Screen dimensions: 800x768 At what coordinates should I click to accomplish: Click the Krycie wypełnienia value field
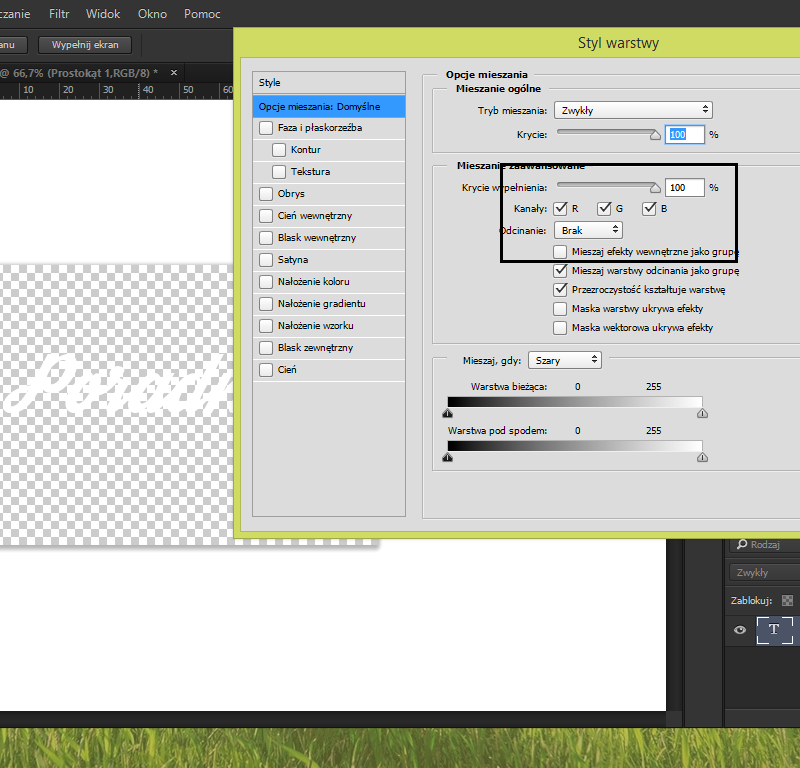pyautogui.click(x=685, y=188)
